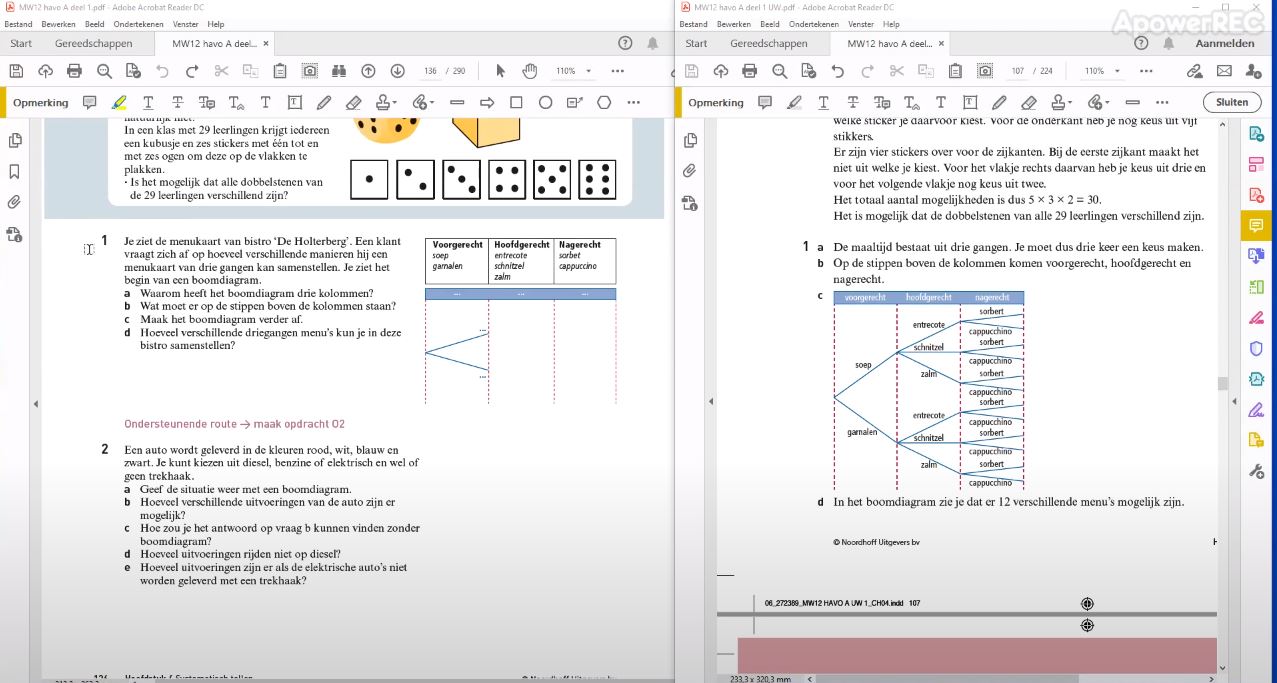This screenshot has width=1277, height=683.
Task: Click the right window's vertical scrollbar thumb
Action: tap(1222, 383)
